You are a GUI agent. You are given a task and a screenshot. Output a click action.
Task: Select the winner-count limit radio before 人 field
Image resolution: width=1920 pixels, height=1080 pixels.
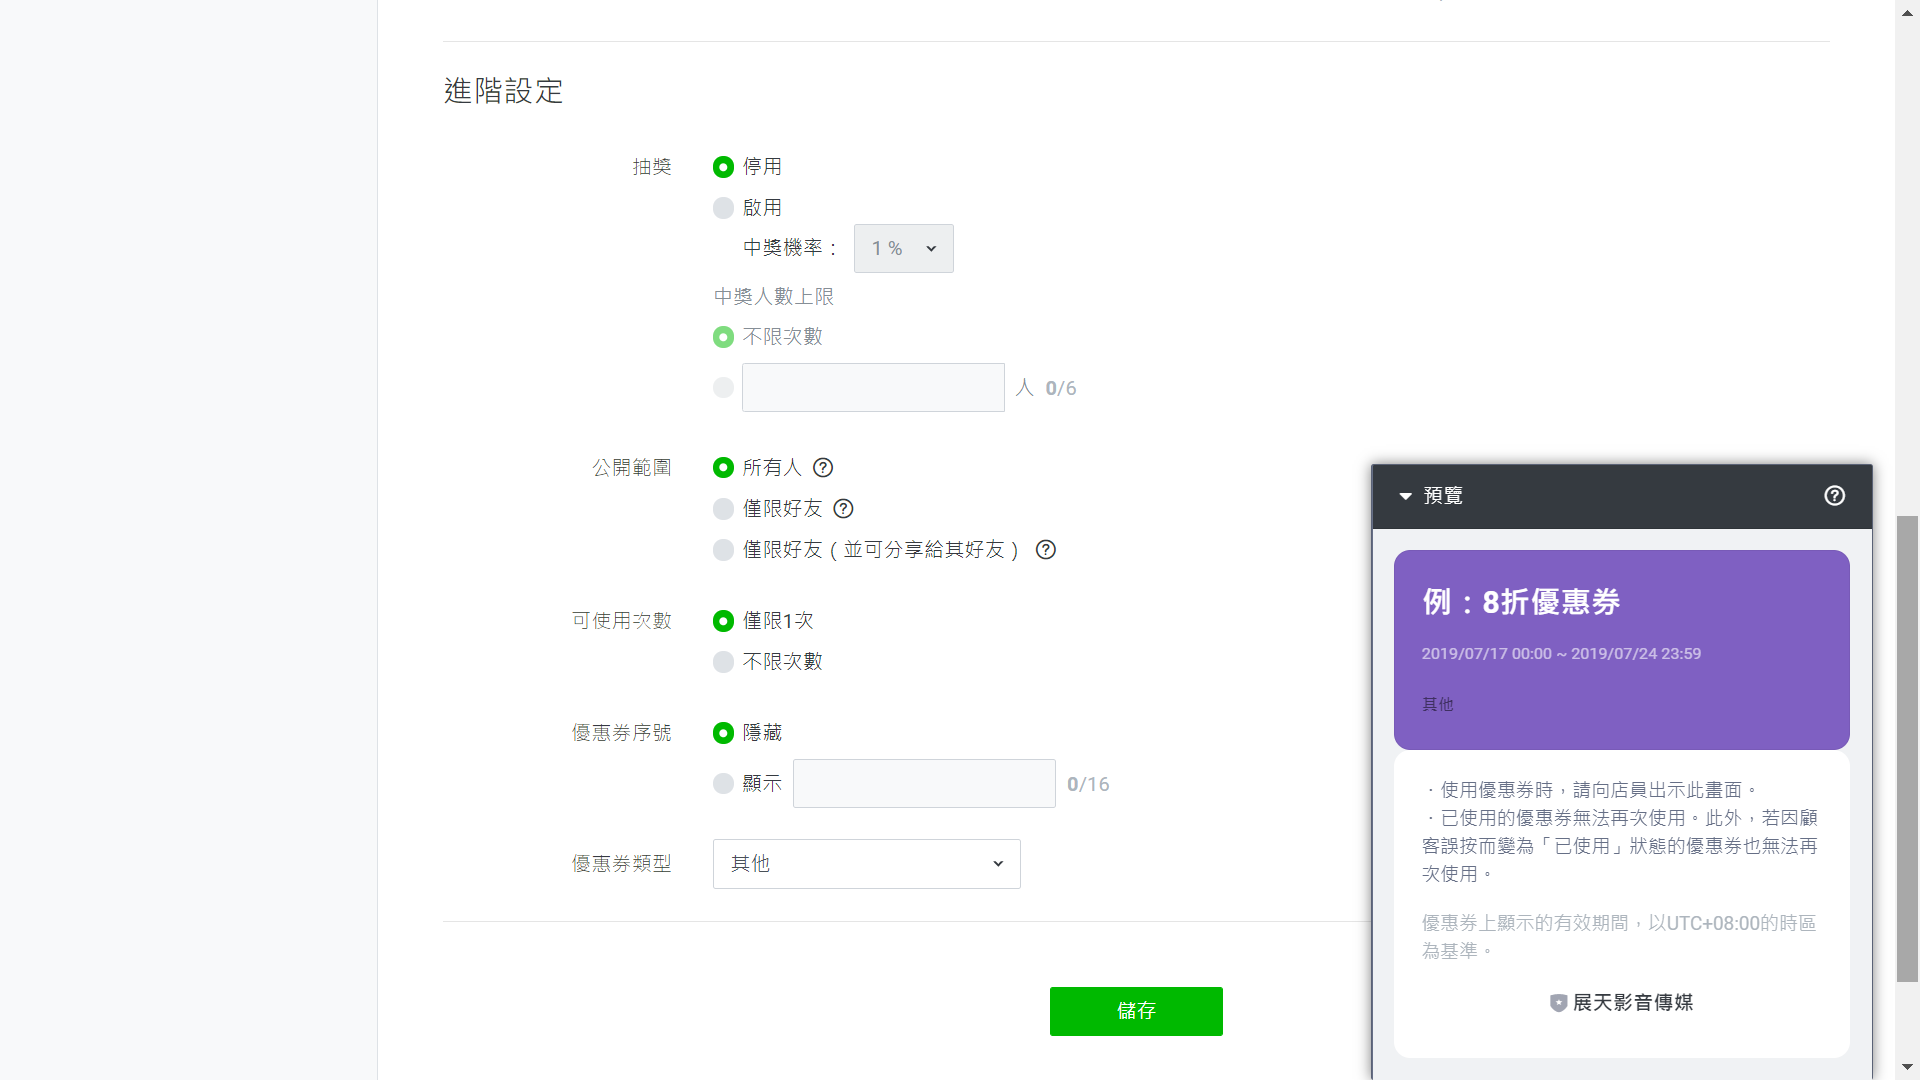[x=723, y=388]
